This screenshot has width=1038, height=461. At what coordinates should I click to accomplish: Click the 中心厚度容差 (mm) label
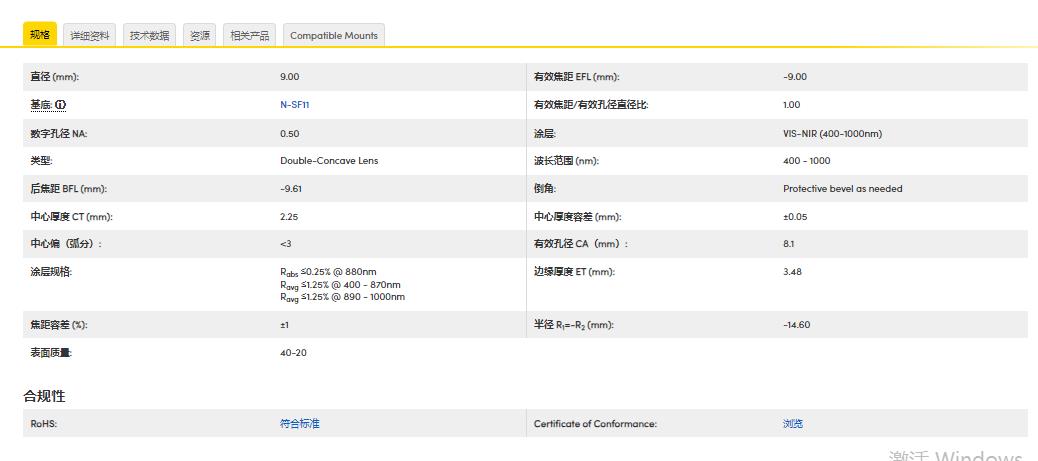point(578,217)
